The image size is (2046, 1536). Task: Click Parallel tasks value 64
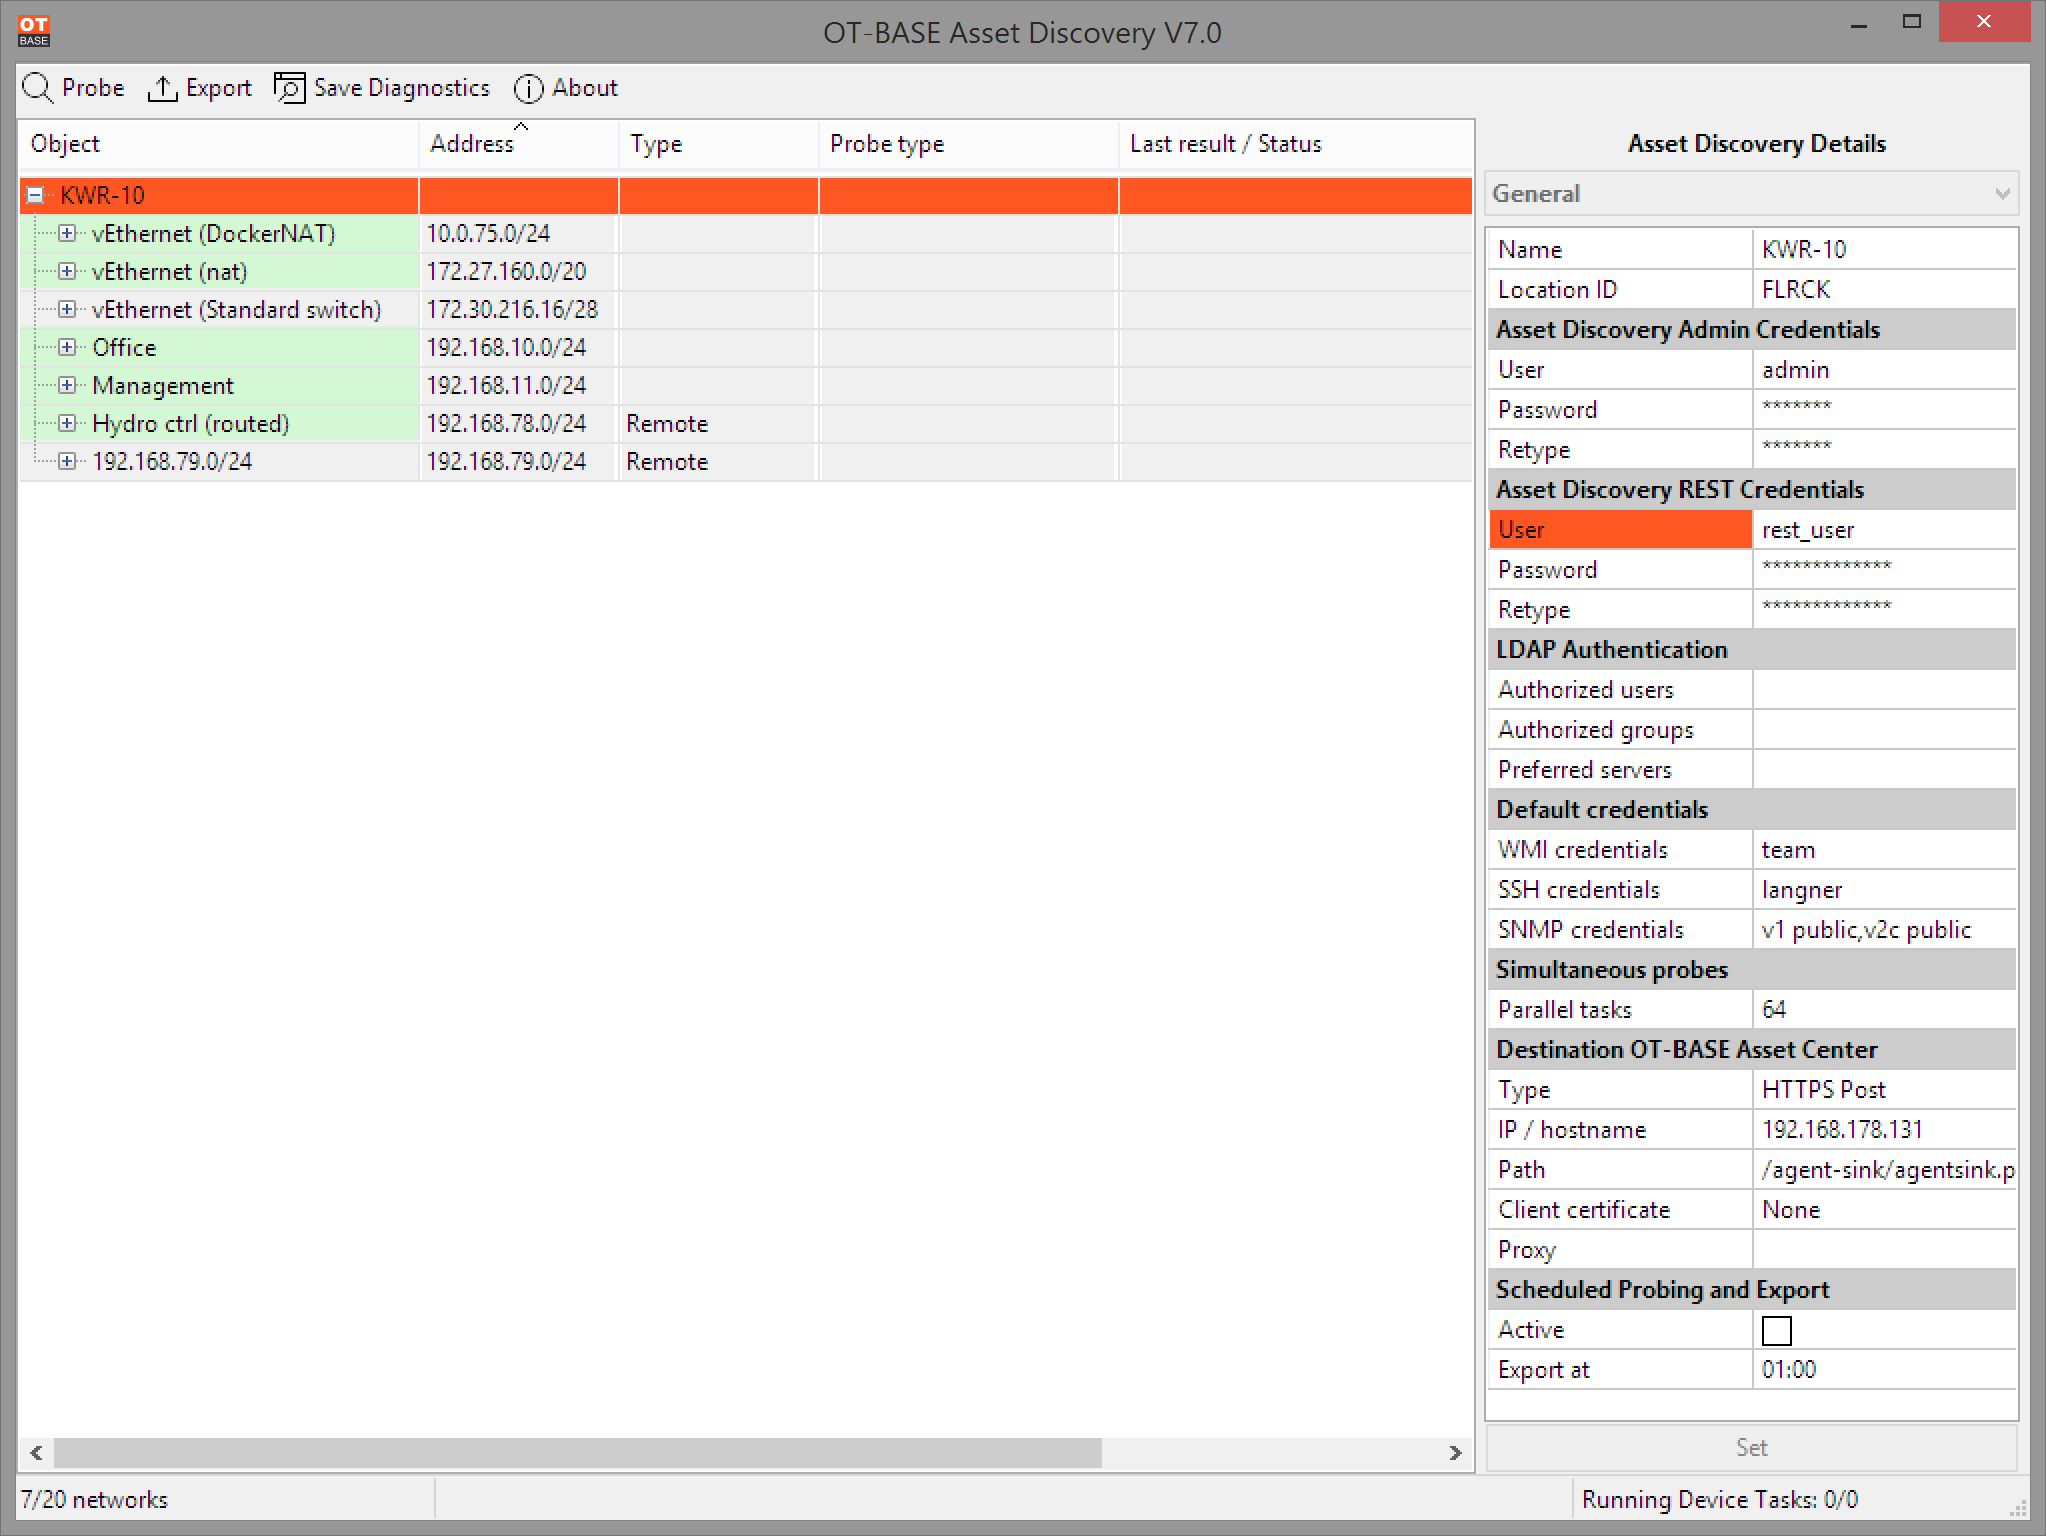pos(1884,1009)
